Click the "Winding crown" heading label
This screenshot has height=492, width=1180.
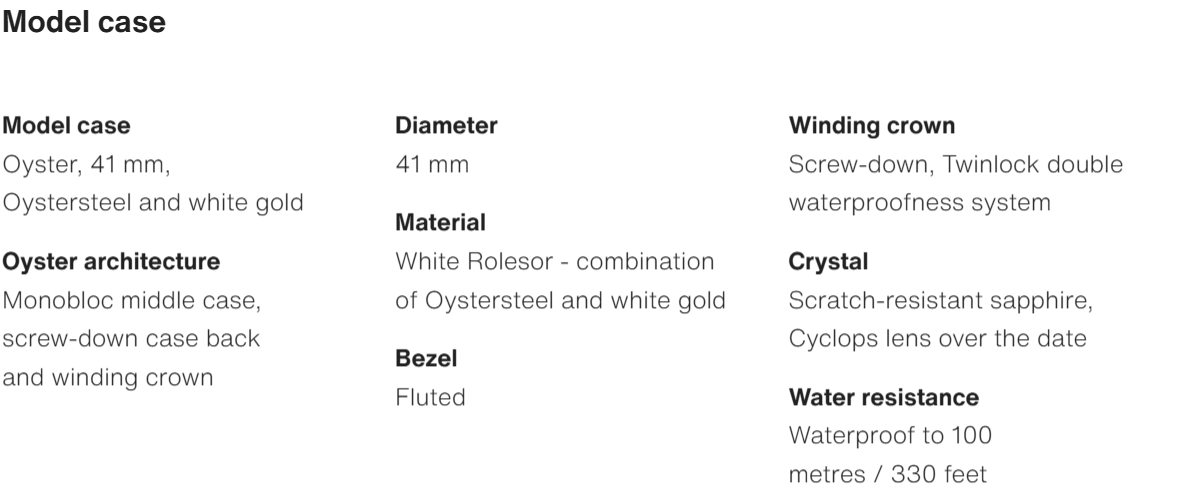[x=871, y=126]
